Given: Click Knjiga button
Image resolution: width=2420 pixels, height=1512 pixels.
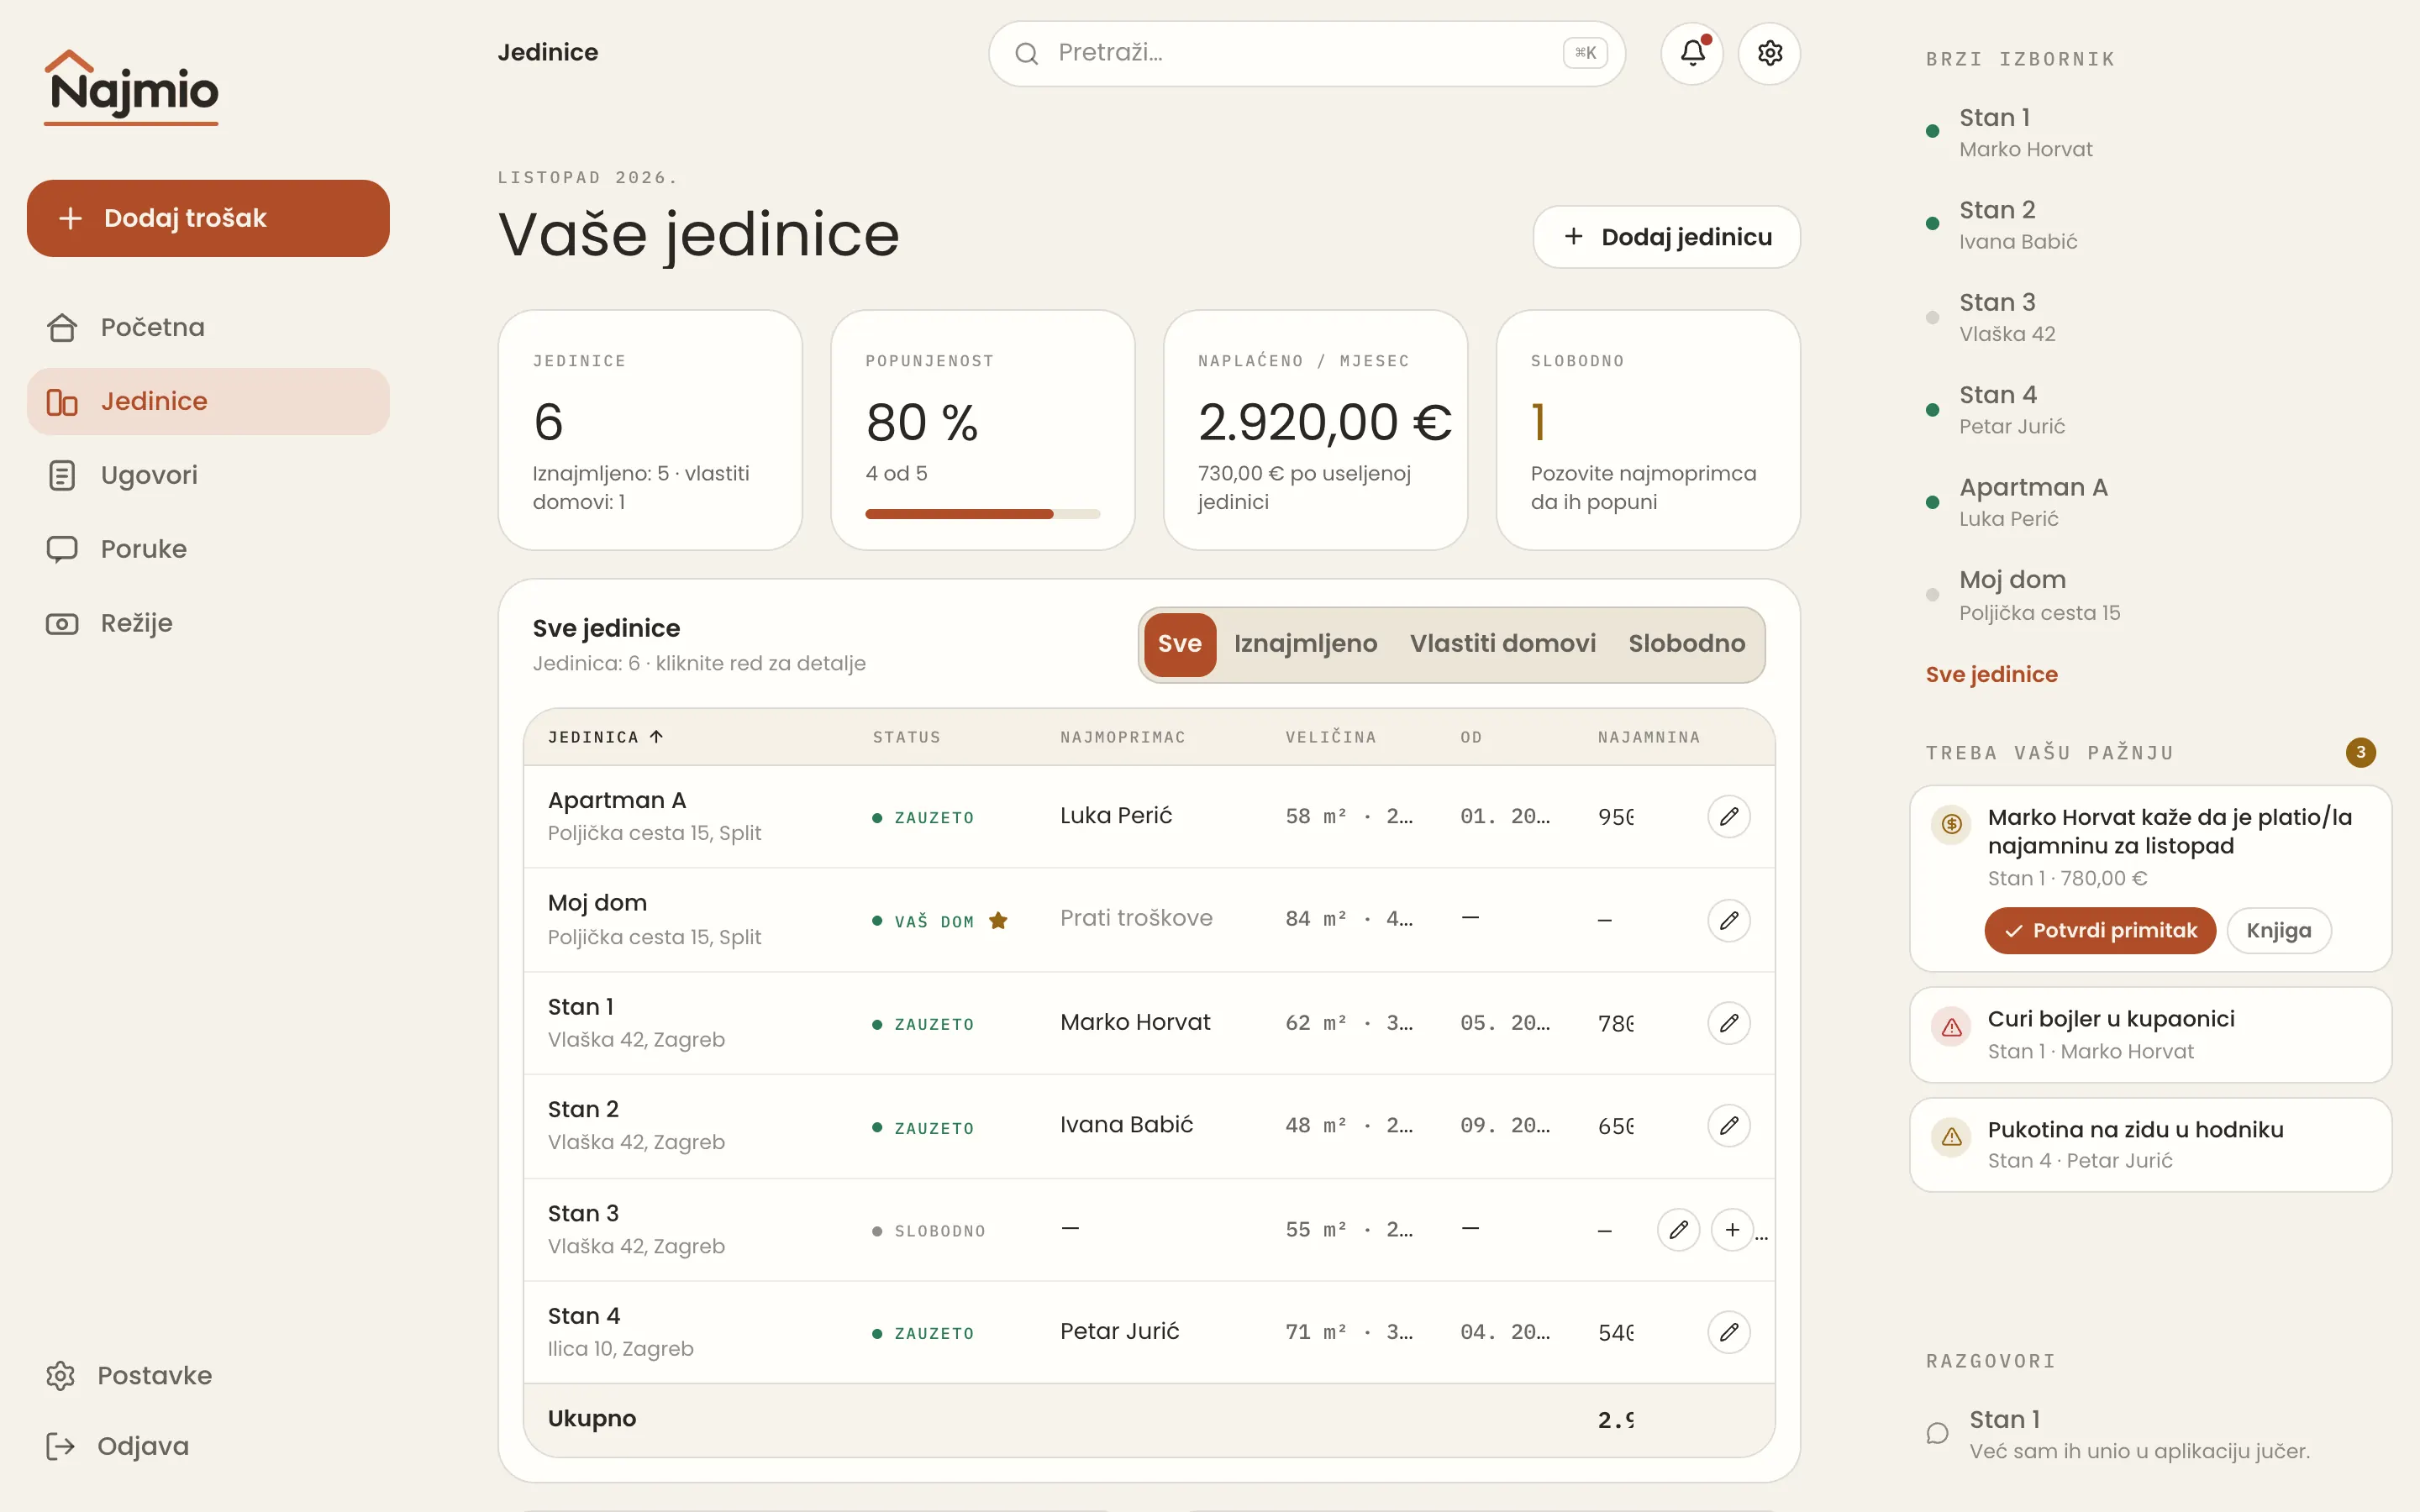Looking at the screenshot, I should coord(2278,931).
